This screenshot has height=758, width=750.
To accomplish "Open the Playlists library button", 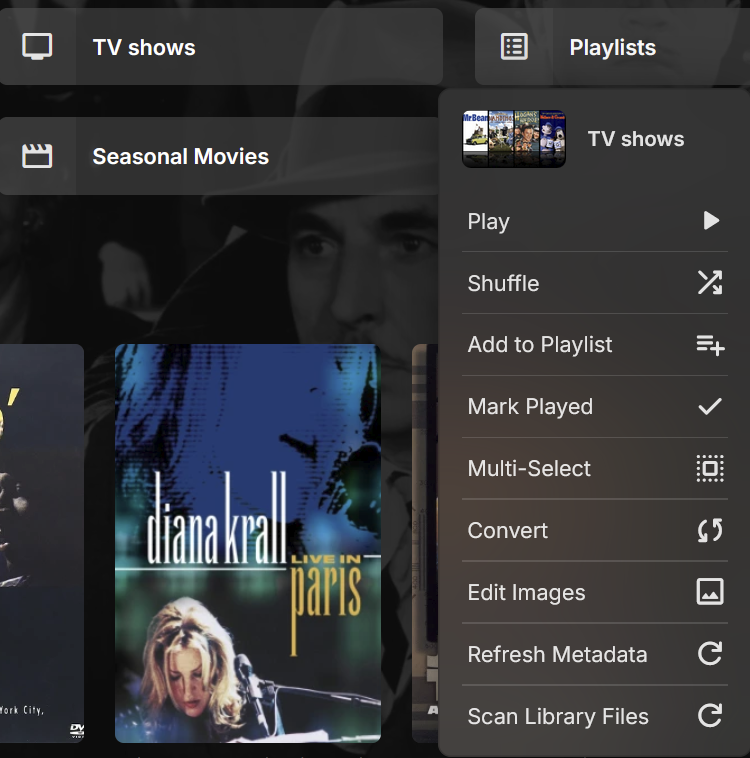I will tap(612, 46).
